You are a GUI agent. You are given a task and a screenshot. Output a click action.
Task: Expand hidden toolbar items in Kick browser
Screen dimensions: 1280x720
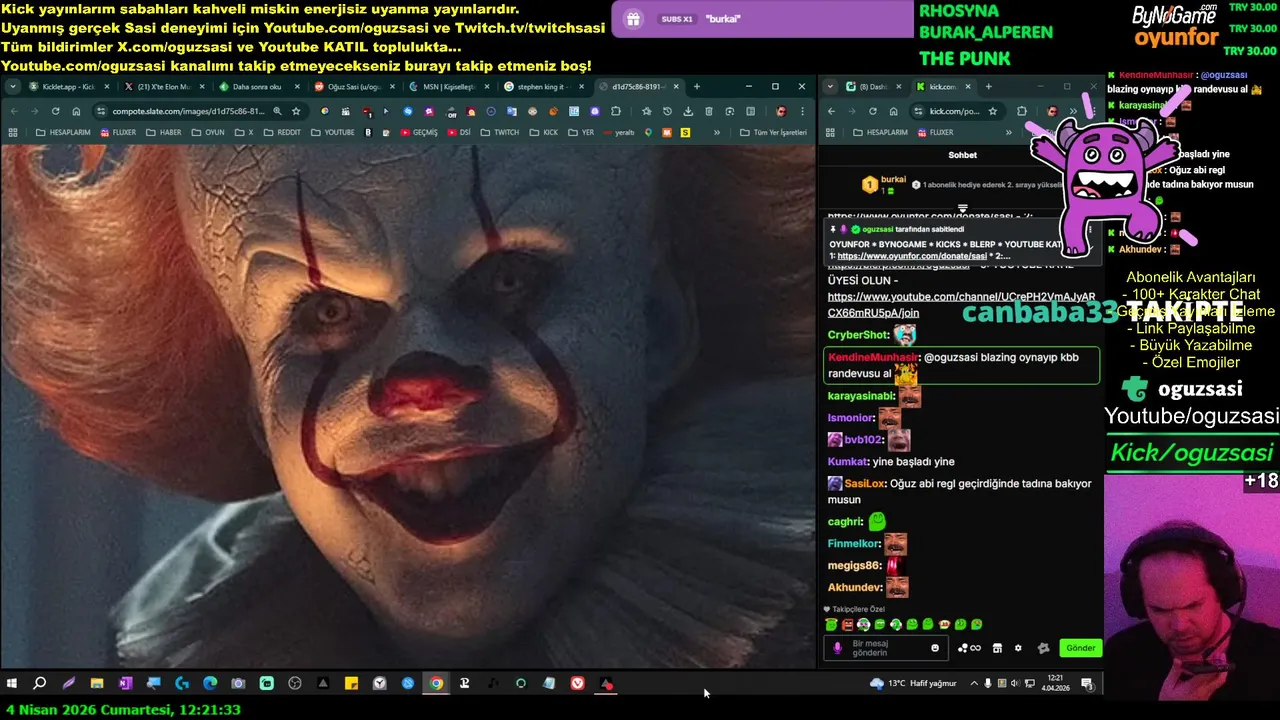1073,111
